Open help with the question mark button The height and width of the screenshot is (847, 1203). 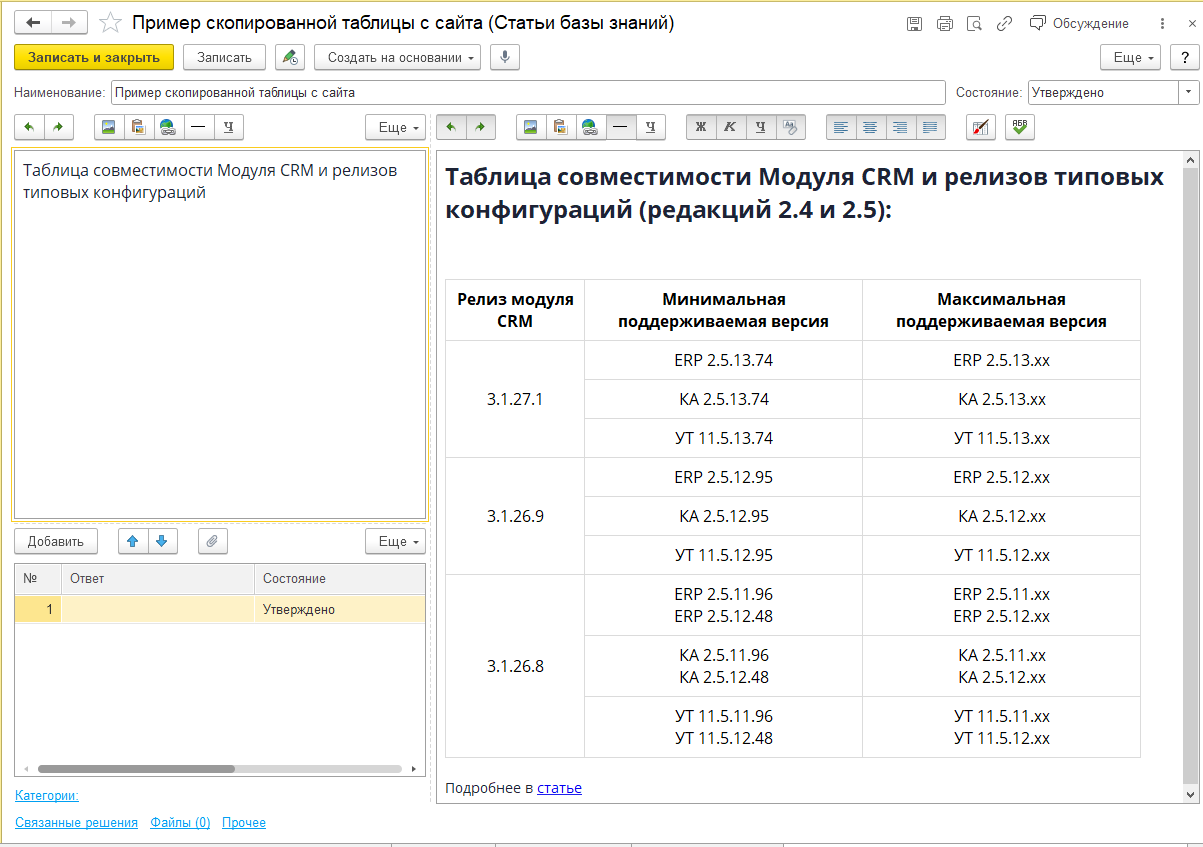click(1184, 57)
